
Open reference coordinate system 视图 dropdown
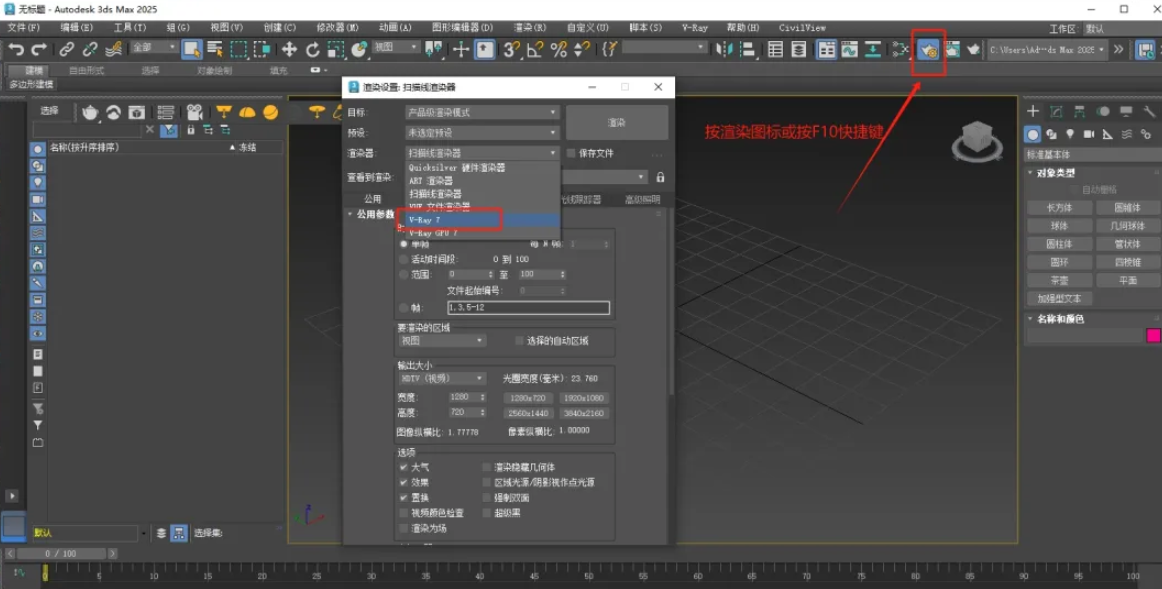(x=396, y=47)
